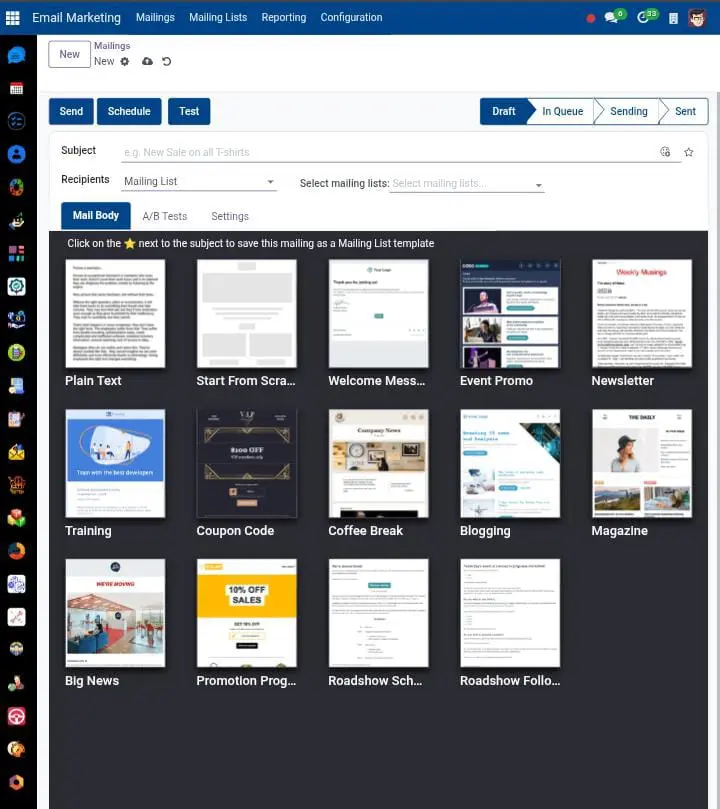The height and width of the screenshot is (809, 720).
Task: Open the orange hexagon app icon at bottom
Action: 17,782
